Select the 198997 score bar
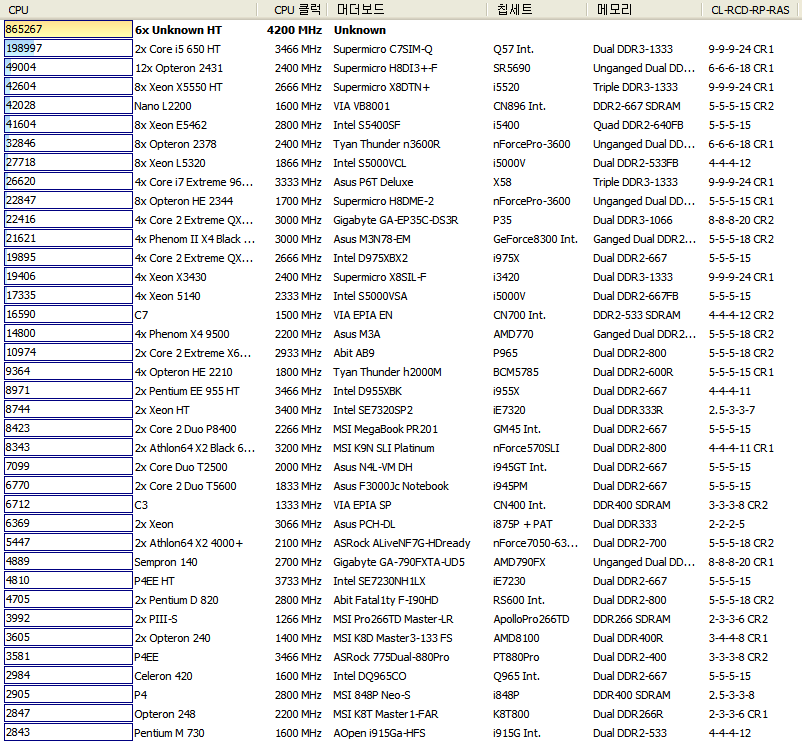The image size is (802, 743). click(x=68, y=49)
